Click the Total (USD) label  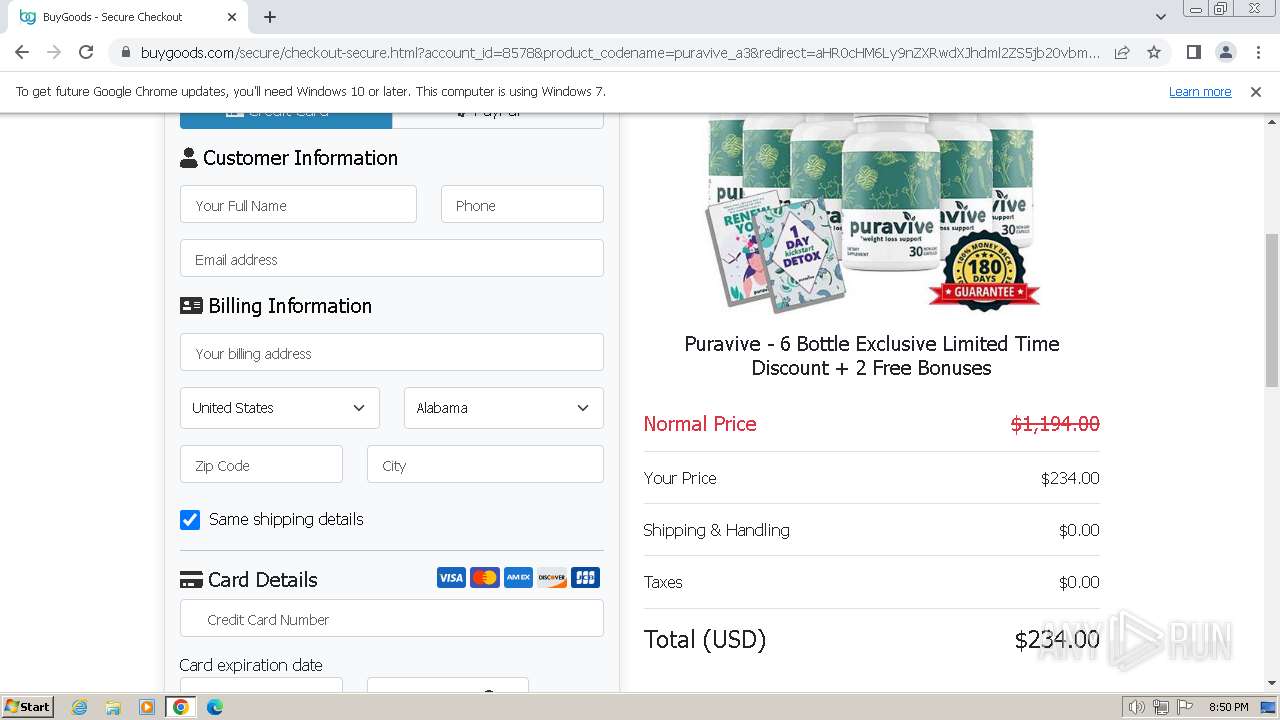pyautogui.click(x=705, y=639)
